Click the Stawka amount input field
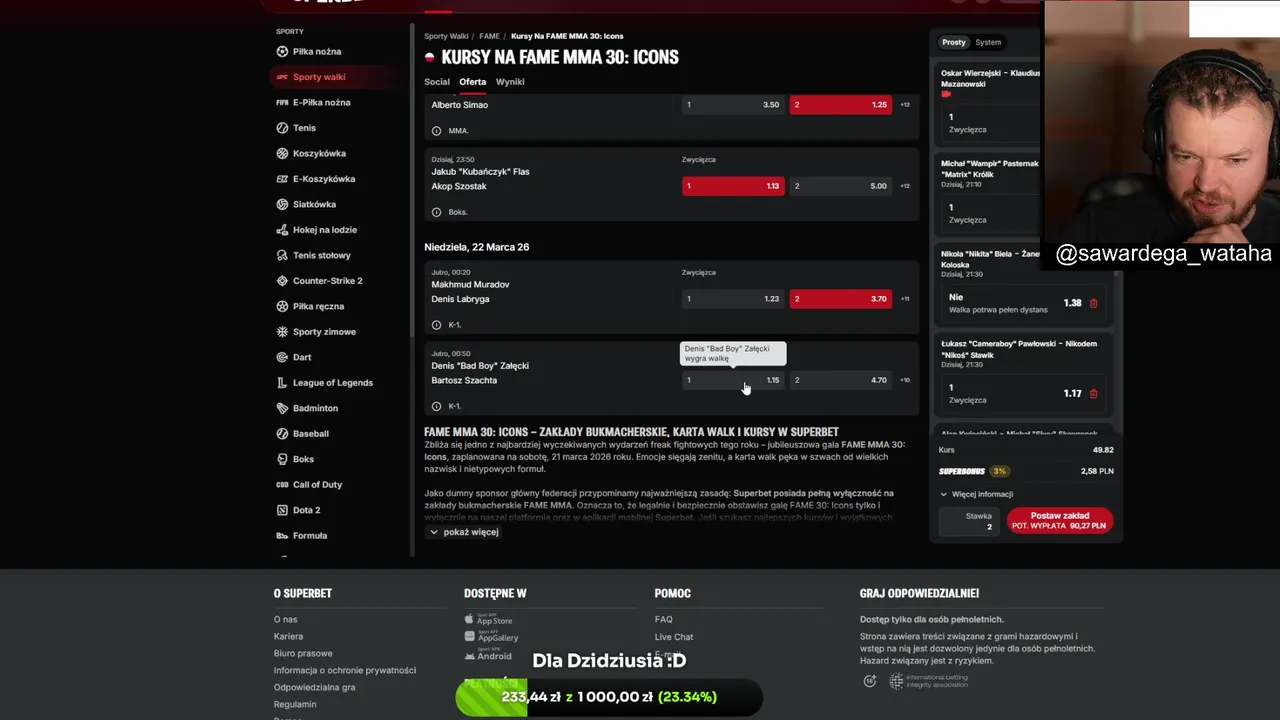The width and height of the screenshot is (1280, 720). click(969, 521)
